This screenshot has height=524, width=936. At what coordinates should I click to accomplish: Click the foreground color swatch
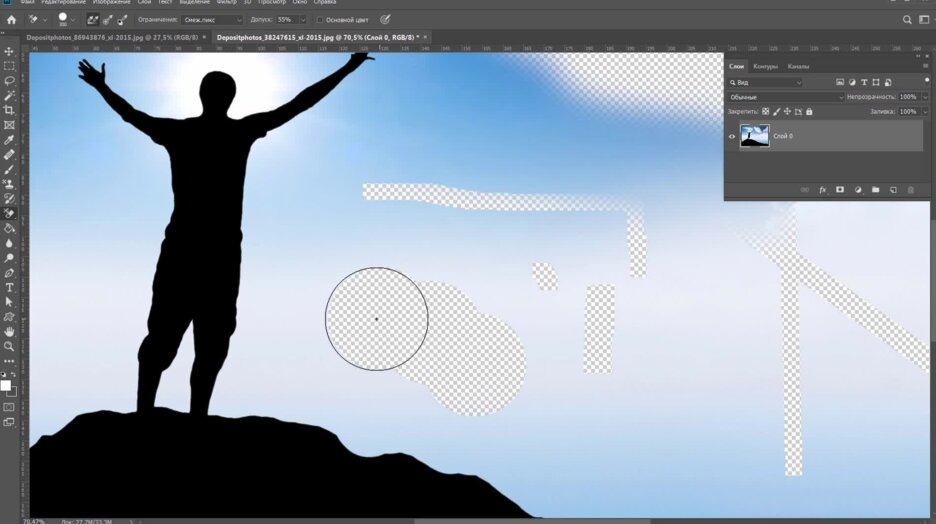point(5,385)
